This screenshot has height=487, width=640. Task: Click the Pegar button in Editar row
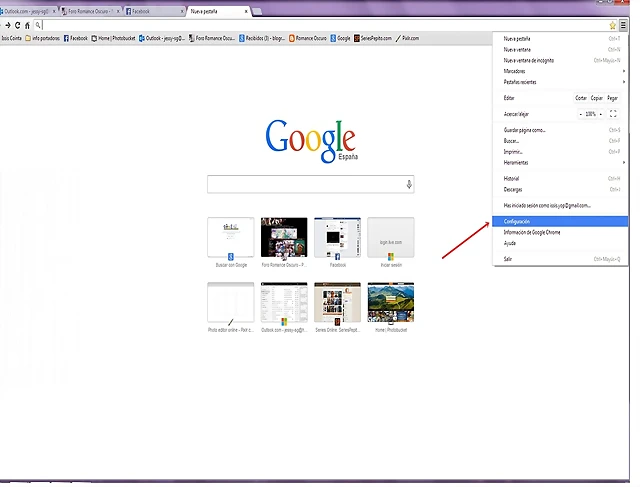612,98
